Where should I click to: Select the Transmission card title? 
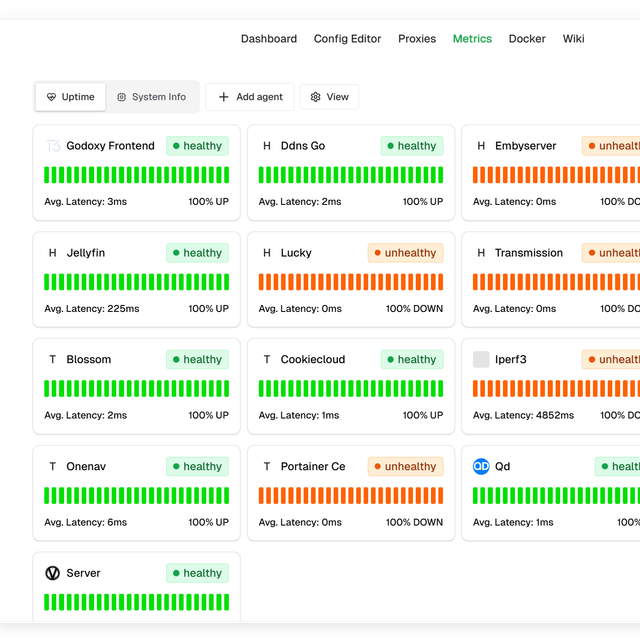(x=529, y=253)
